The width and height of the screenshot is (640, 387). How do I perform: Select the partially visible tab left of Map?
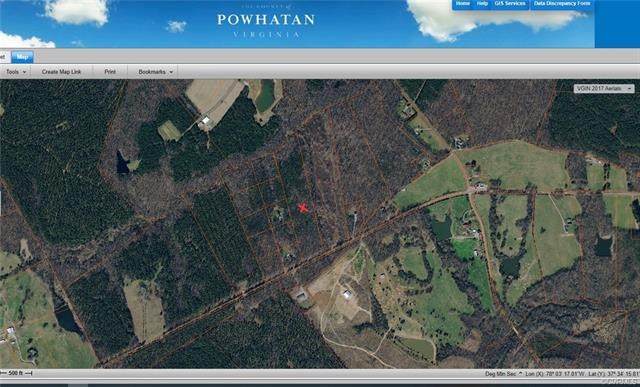[3, 57]
